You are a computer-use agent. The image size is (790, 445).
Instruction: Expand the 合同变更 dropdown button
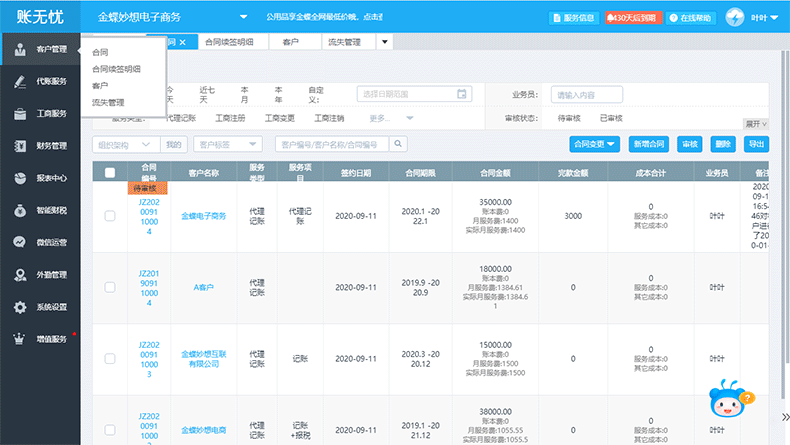pyautogui.click(x=595, y=144)
